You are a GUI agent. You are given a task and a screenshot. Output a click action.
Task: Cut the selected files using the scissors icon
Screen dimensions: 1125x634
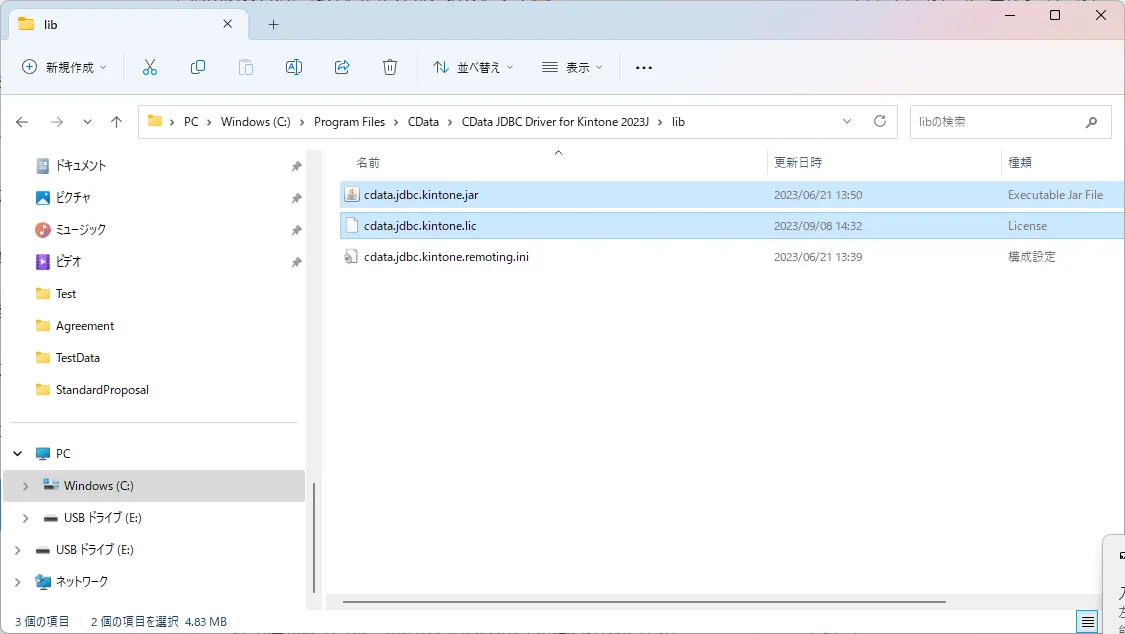(x=150, y=67)
